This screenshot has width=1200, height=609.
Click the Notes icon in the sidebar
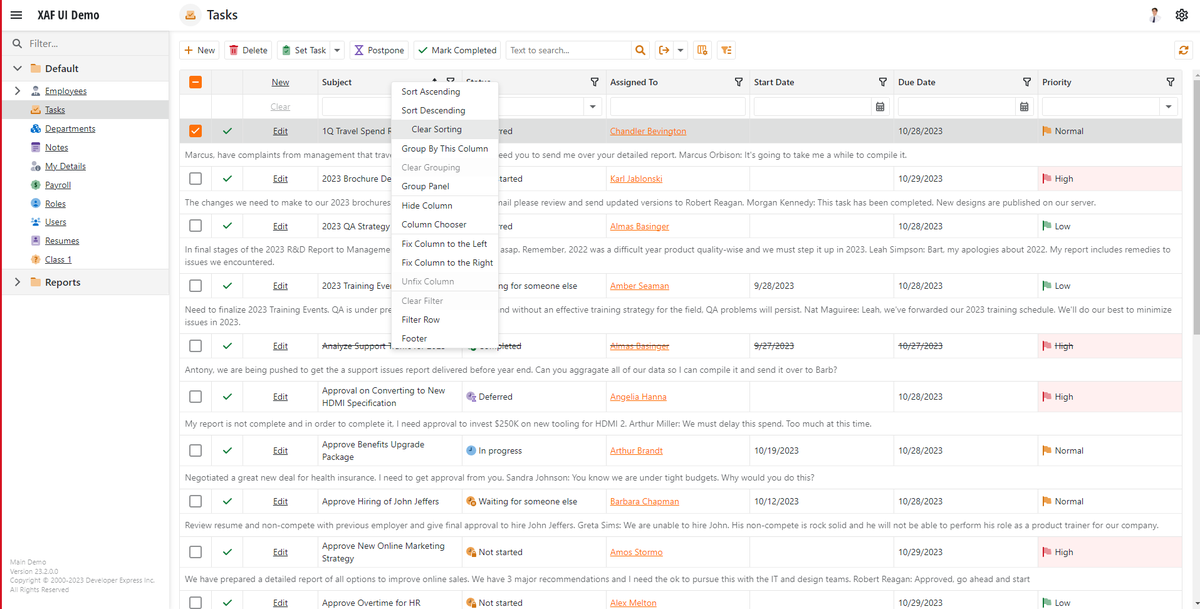coord(35,147)
